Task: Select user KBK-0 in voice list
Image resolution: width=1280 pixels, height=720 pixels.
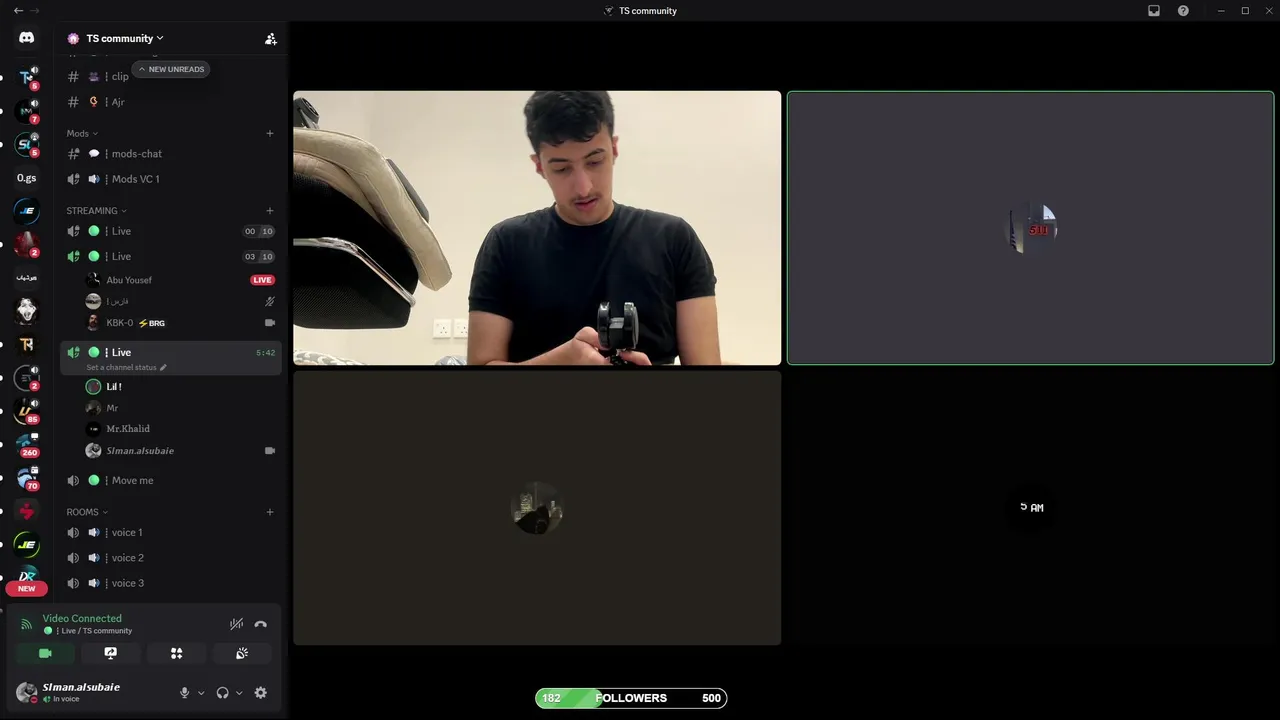Action: pyautogui.click(x=120, y=323)
